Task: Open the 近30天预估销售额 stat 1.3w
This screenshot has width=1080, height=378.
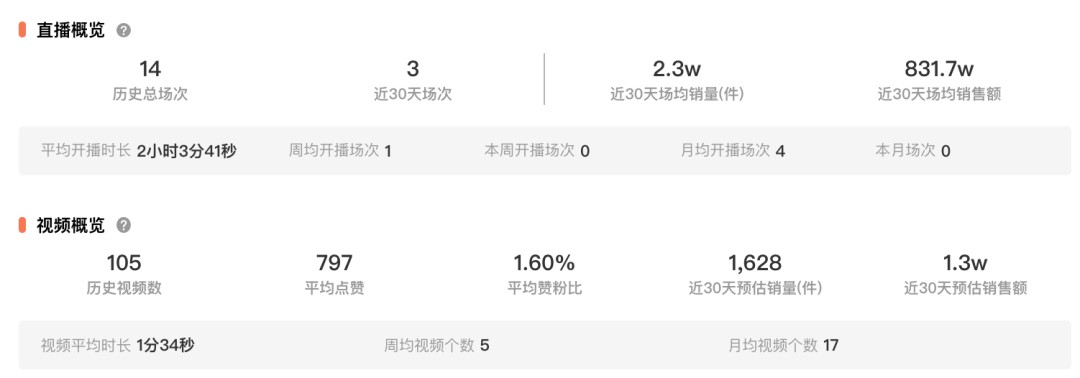Action: 965,263
